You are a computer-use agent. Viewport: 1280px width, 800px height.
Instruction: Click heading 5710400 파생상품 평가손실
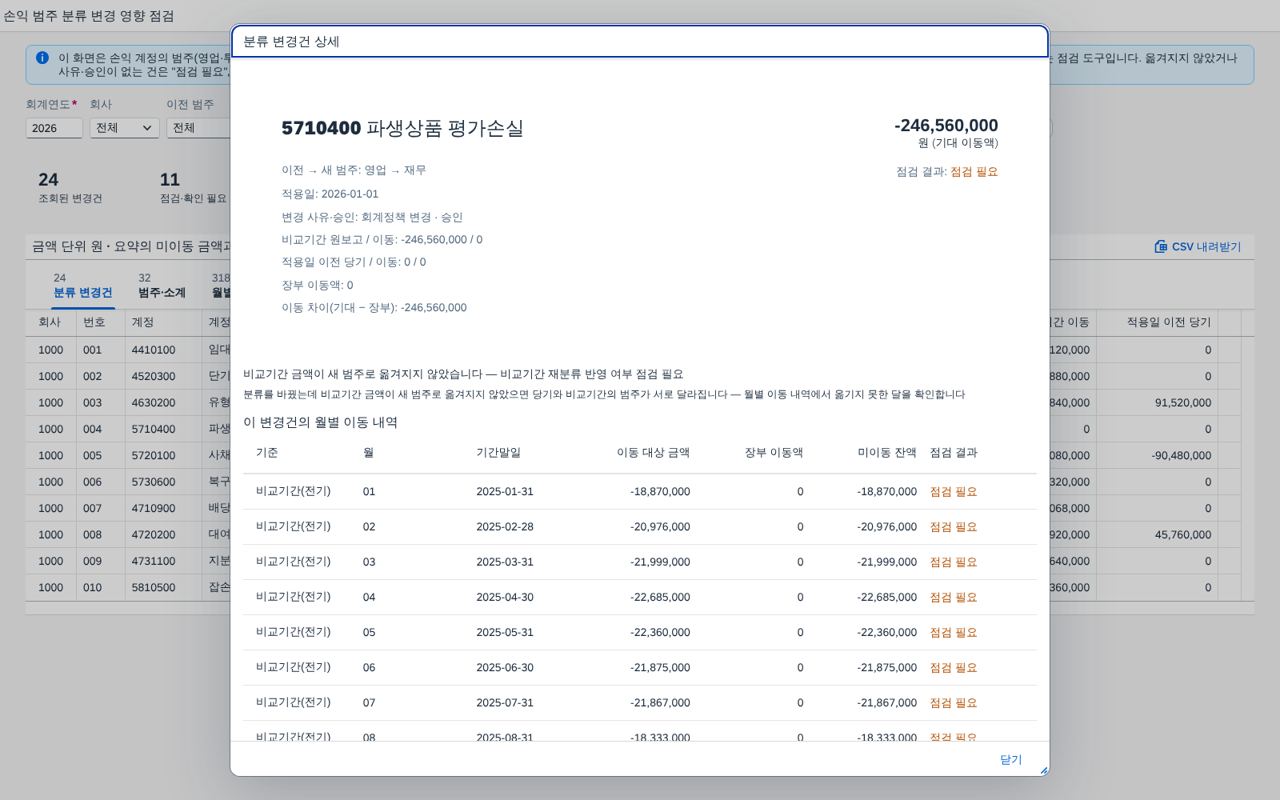click(402, 128)
